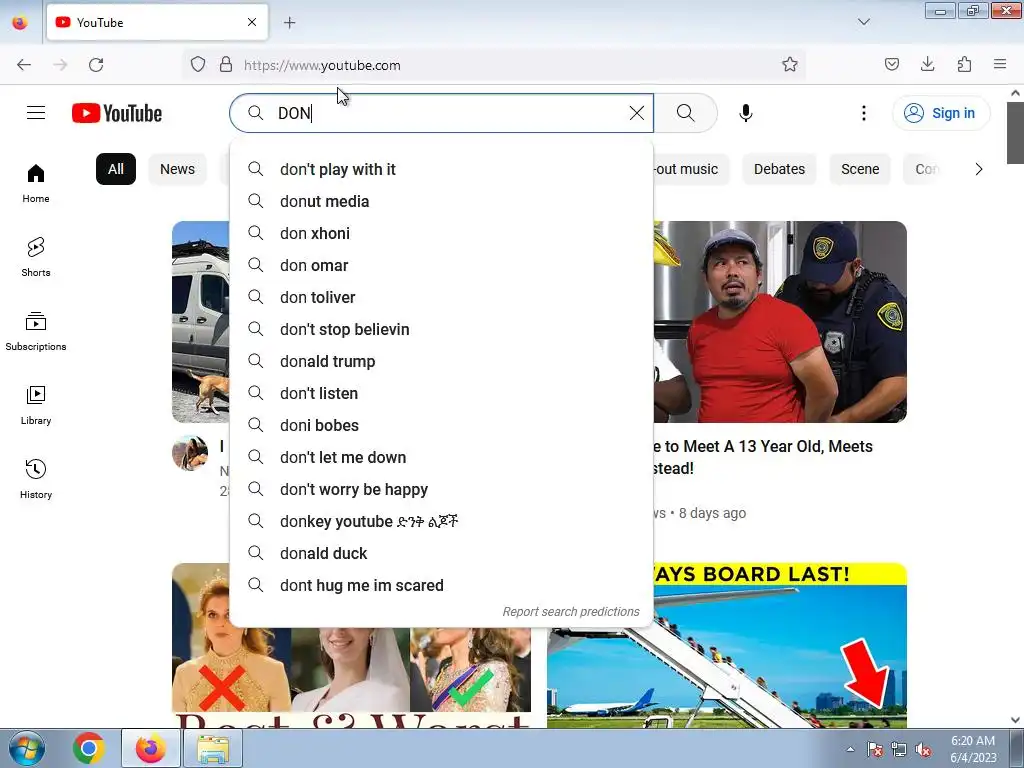Open video title "Meet A 13 Year Old"
The image size is (1024, 768).
[763, 456]
